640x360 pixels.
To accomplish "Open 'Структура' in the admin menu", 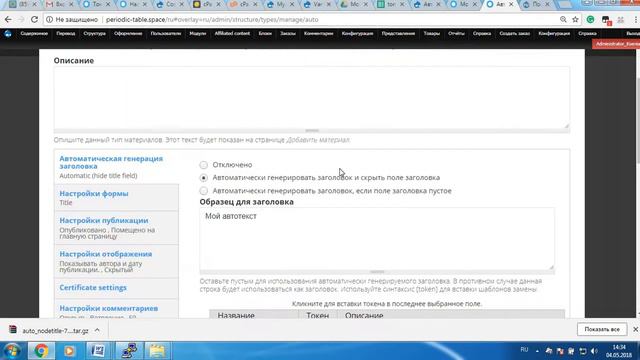I will (x=94, y=33).
